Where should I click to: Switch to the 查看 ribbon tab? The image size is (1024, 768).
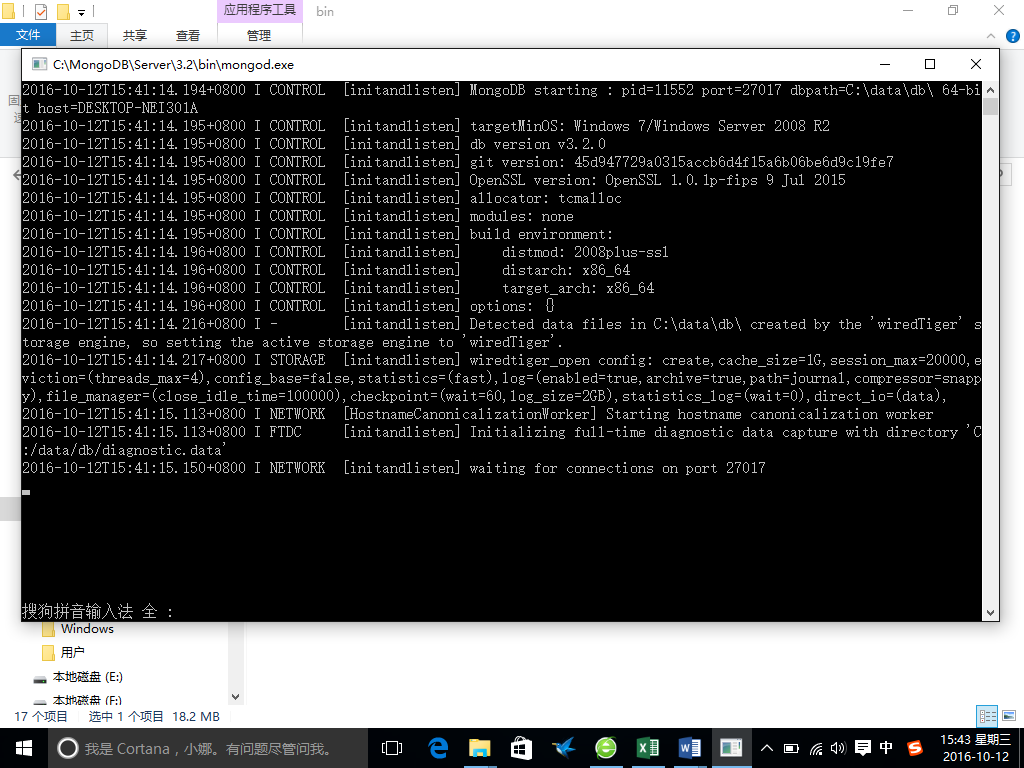point(187,35)
